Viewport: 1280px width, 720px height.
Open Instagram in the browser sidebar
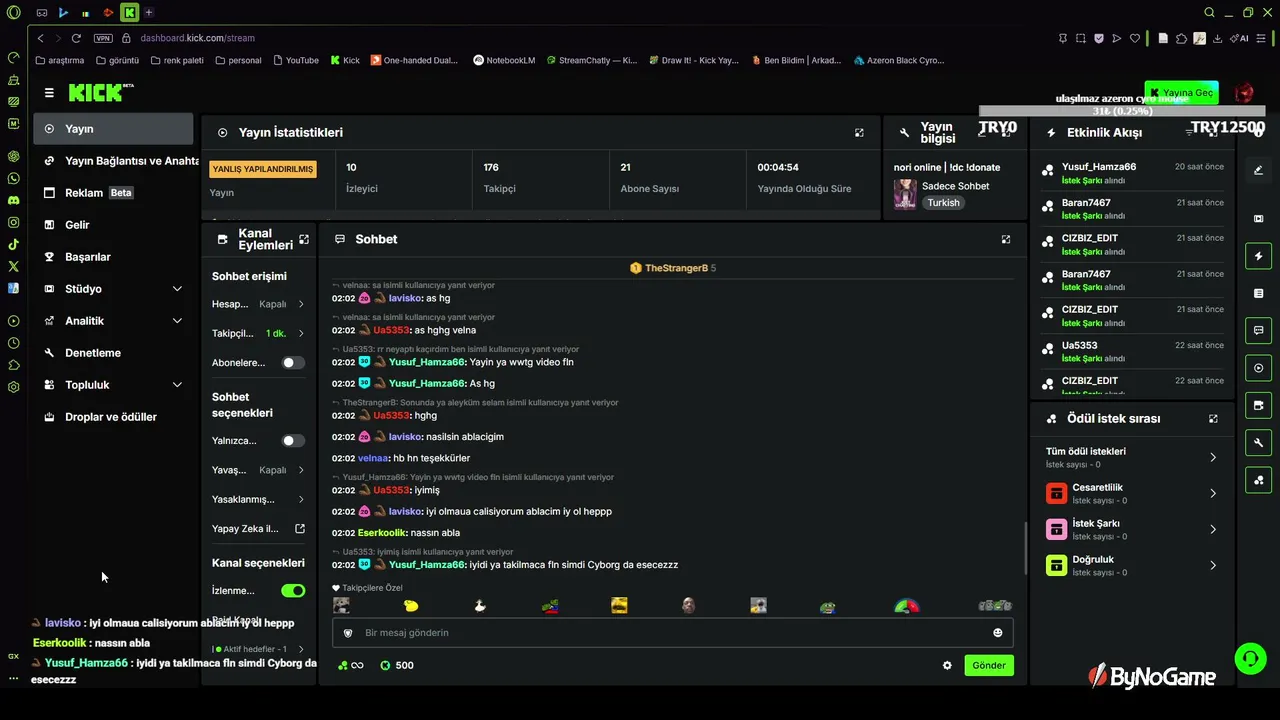pyautogui.click(x=13, y=222)
